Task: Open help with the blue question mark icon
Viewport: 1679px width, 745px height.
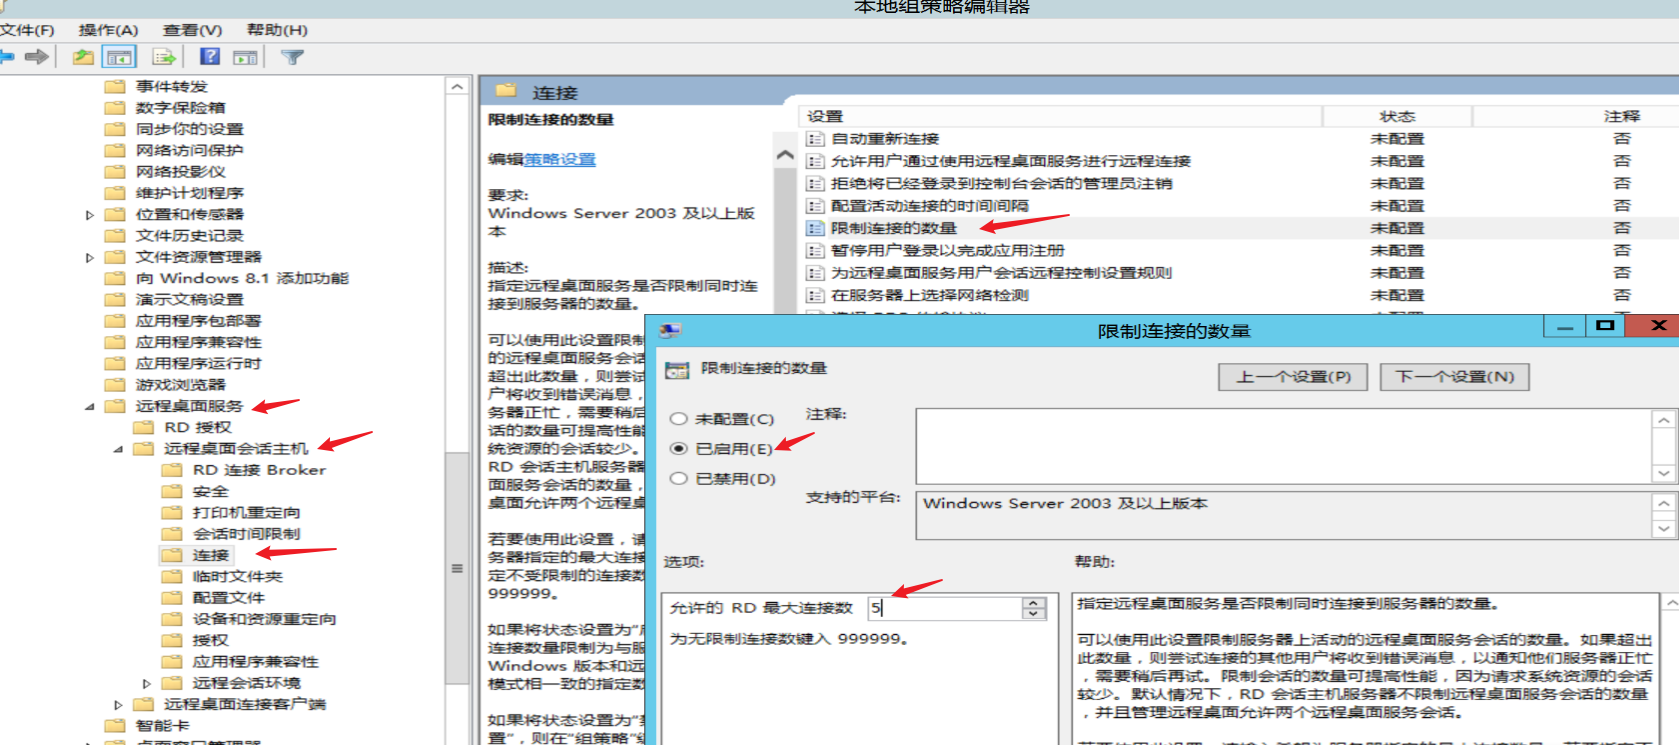Action: pyautogui.click(x=210, y=57)
